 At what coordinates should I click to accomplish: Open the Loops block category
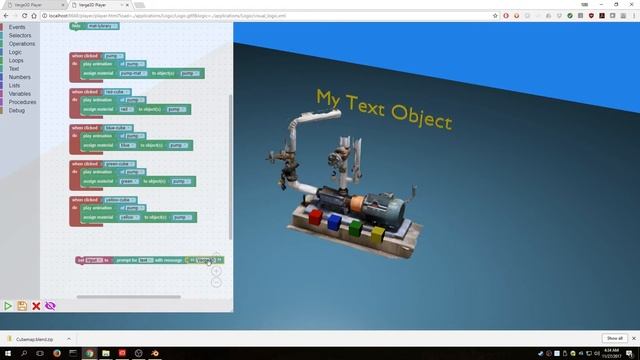tap(16, 60)
